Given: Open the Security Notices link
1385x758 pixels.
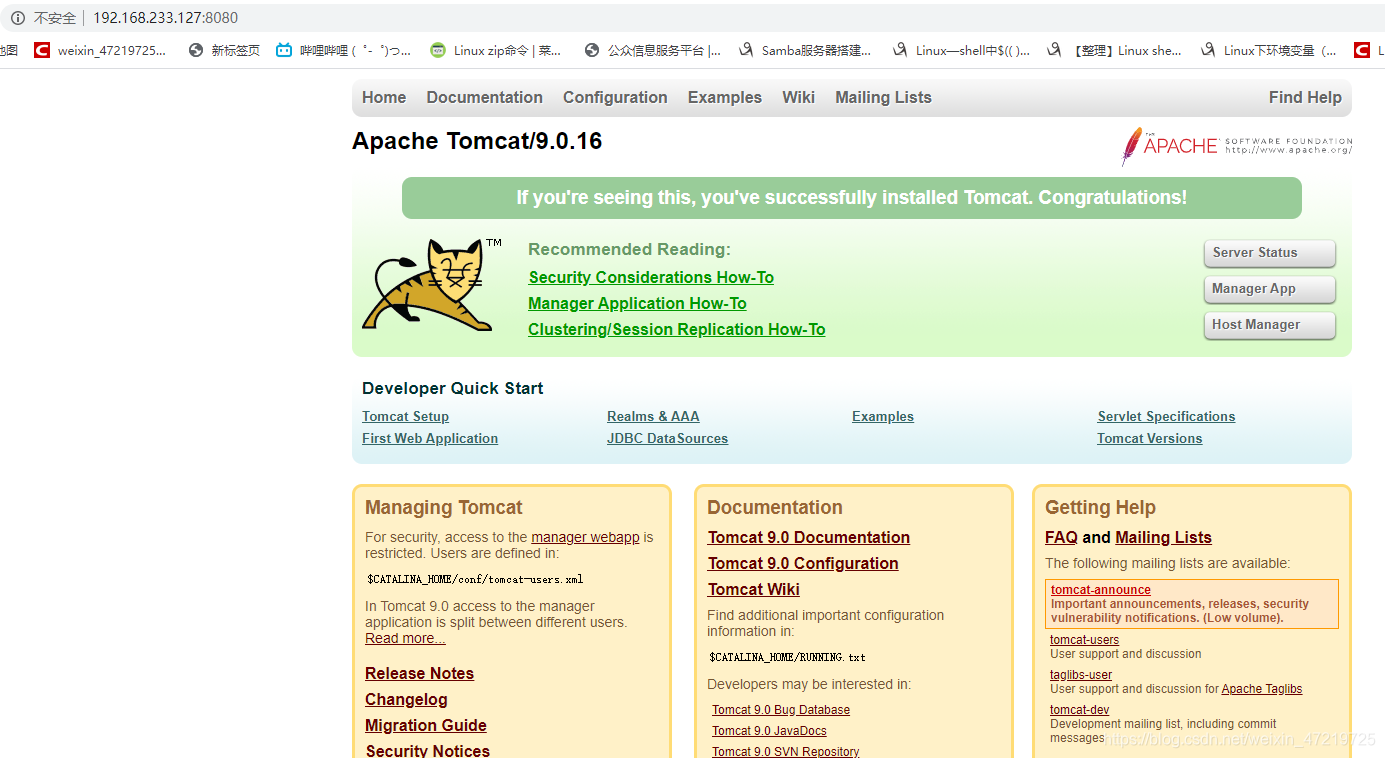Looking at the screenshot, I should (428, 750).
